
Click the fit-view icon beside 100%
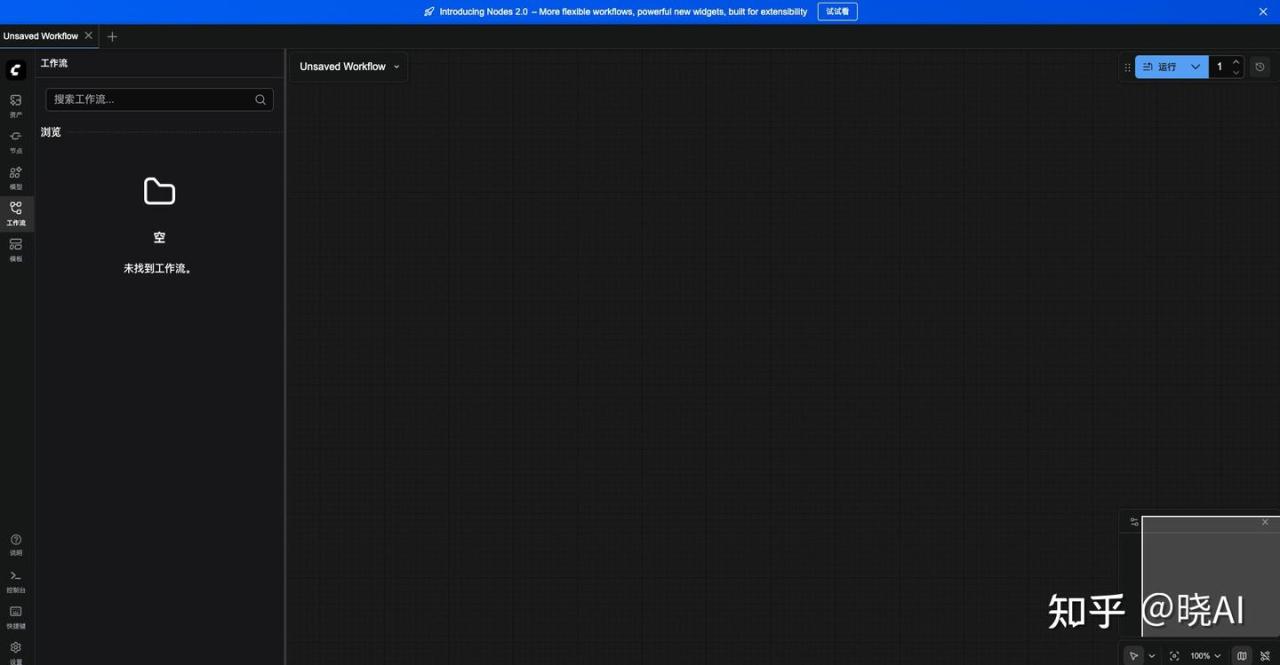click(1174, 656)
